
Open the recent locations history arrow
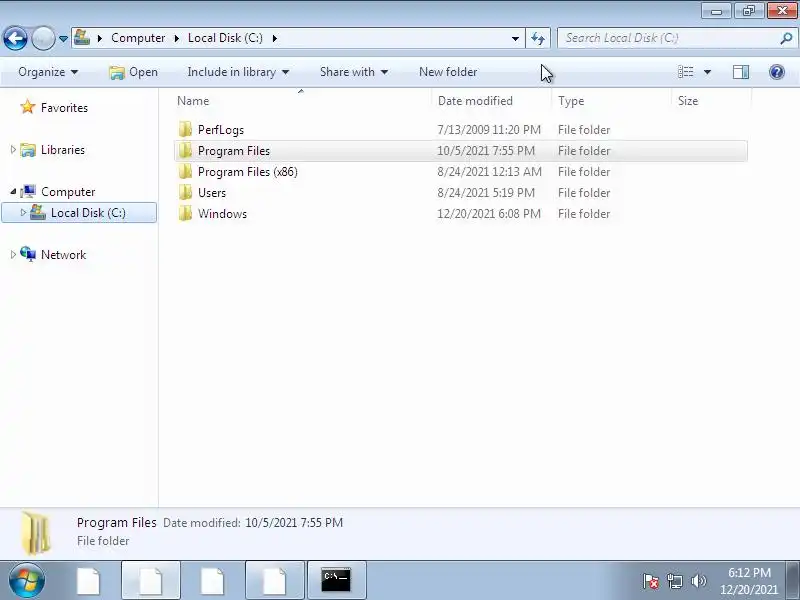63,38
